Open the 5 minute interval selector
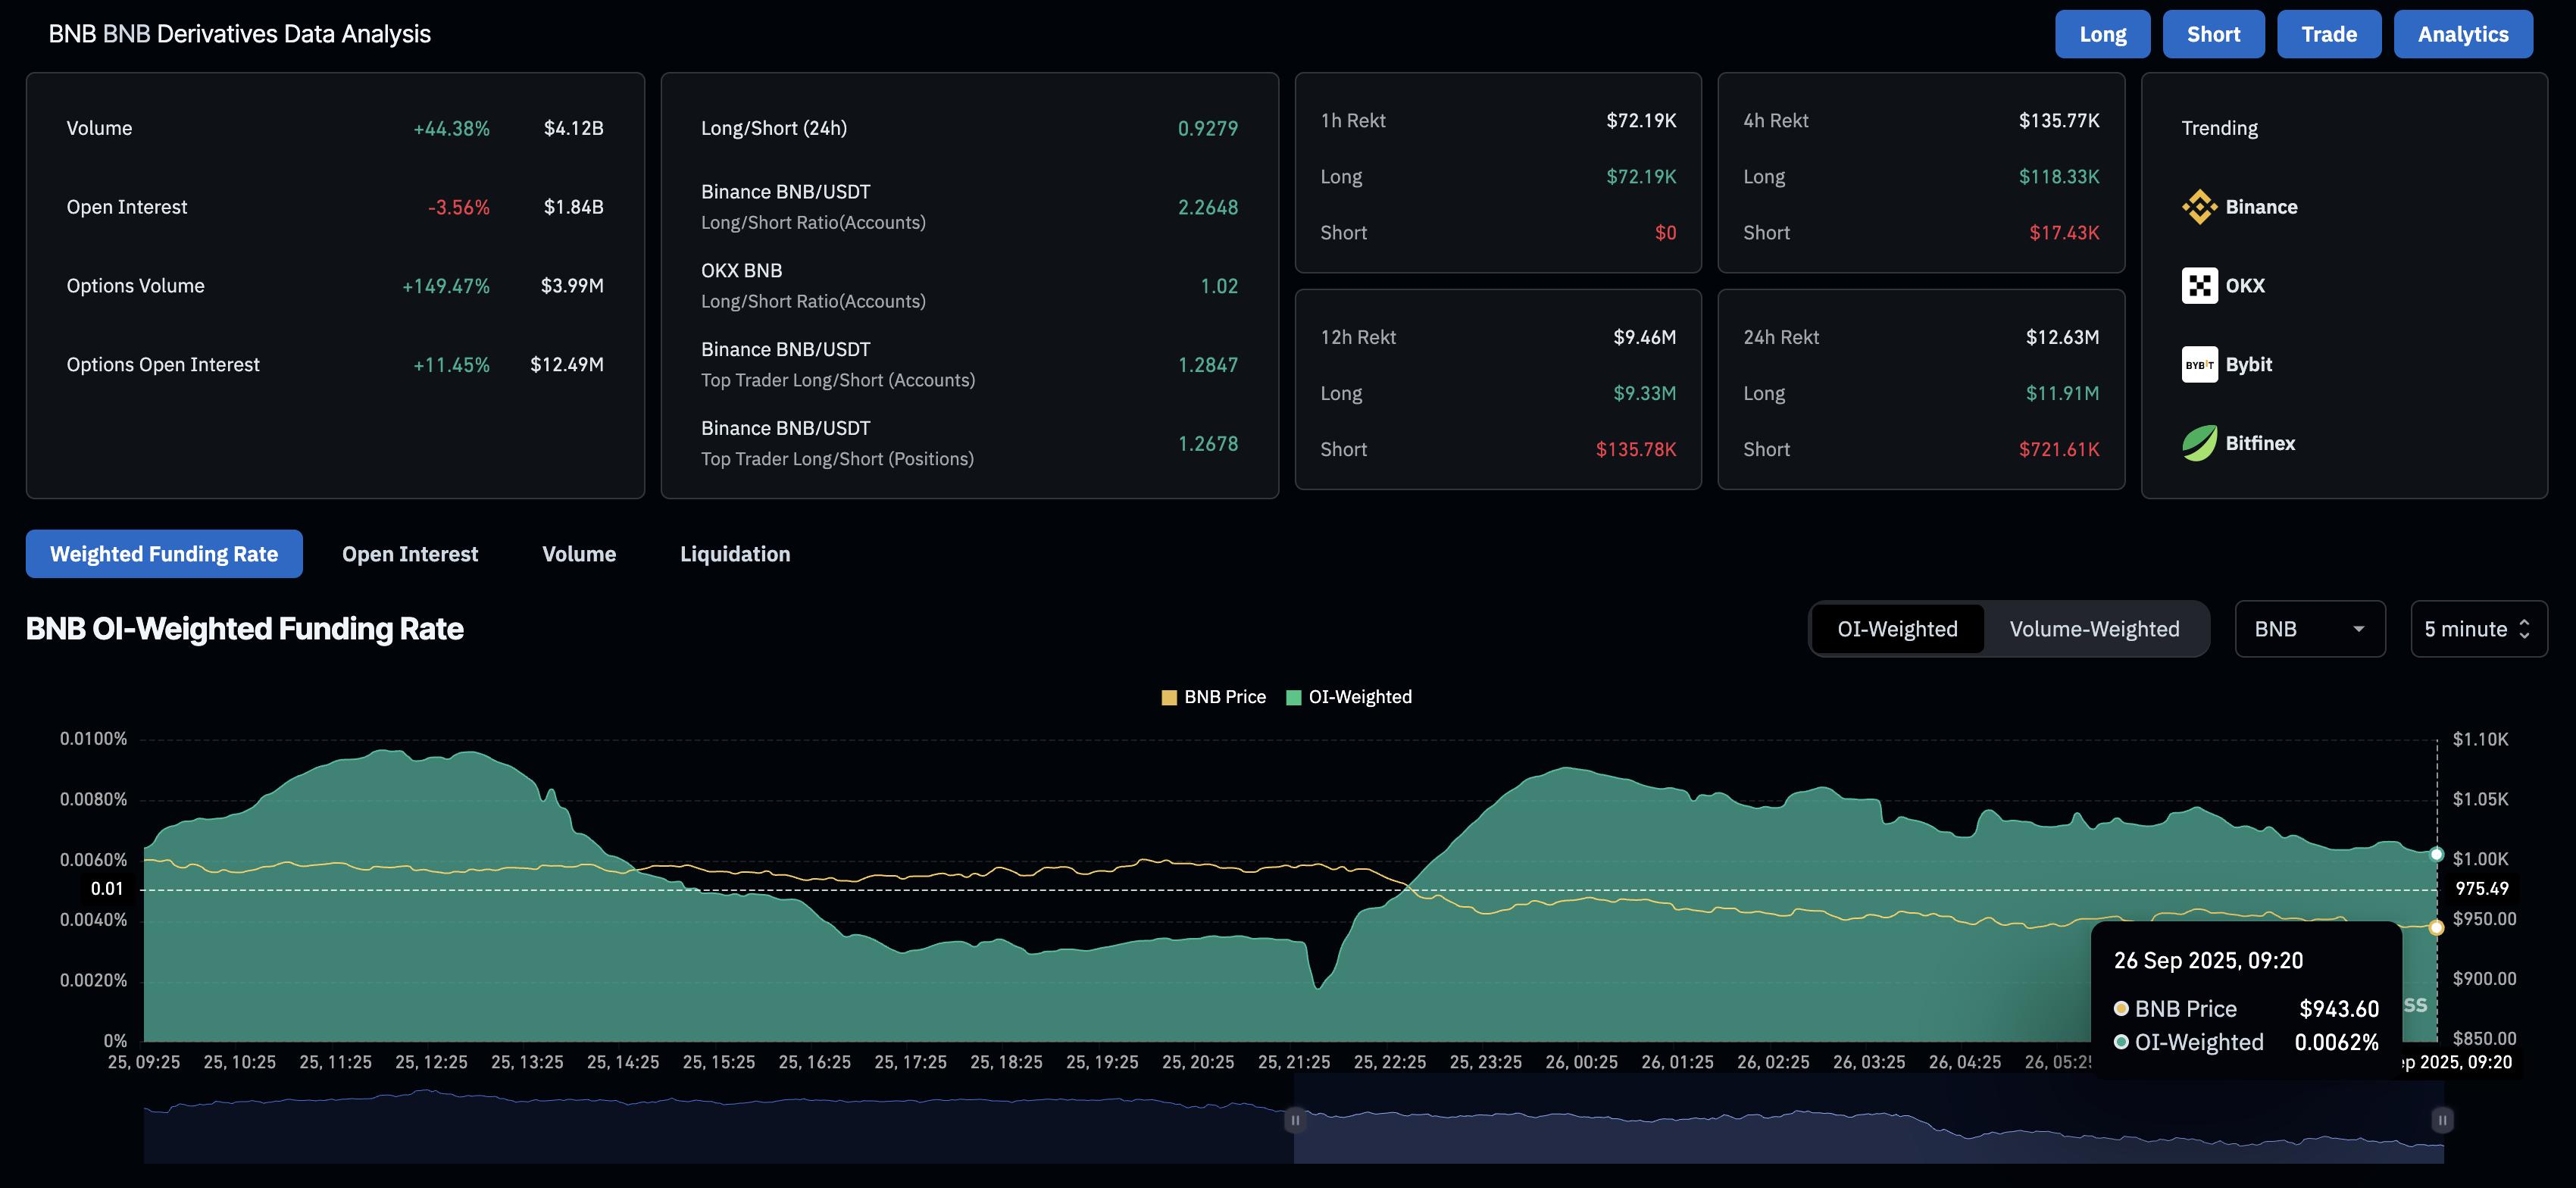Image resolution: width=2576 pixels, height=1188 pixels. pyautogui.click(x=2477, y=629)
